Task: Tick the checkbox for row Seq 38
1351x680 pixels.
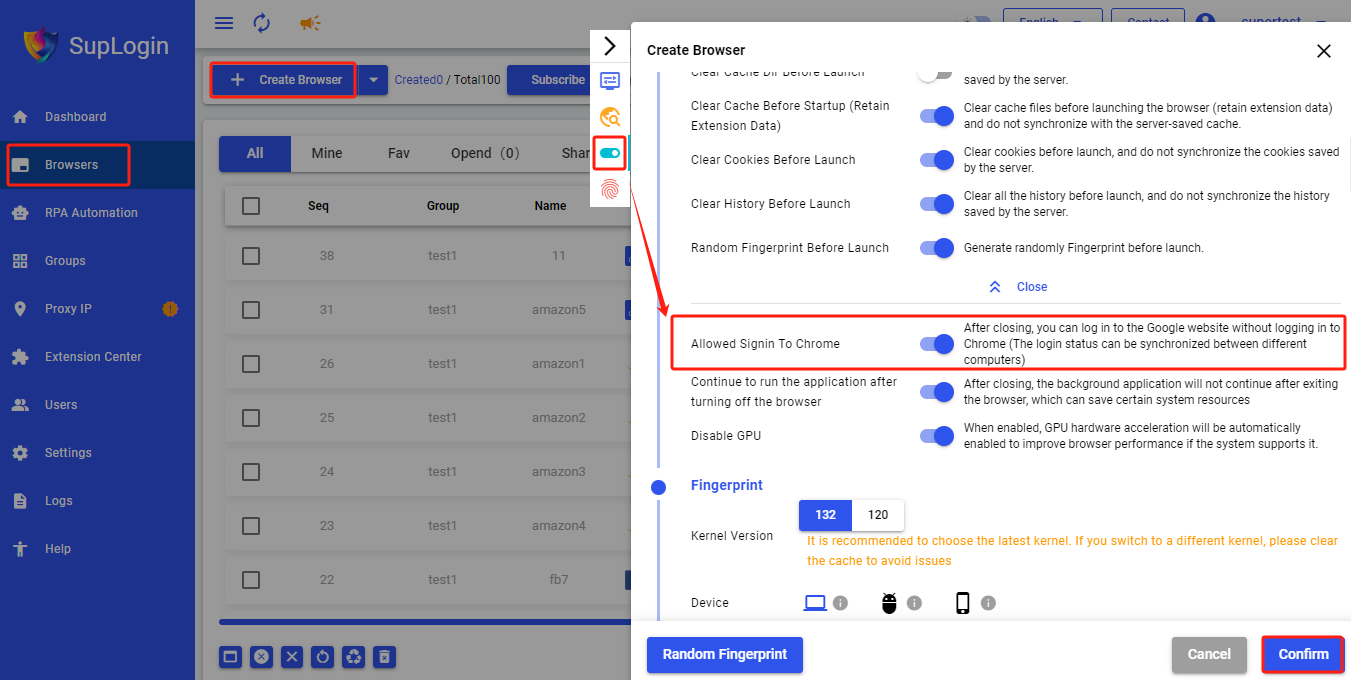Action: click(251, 256)
